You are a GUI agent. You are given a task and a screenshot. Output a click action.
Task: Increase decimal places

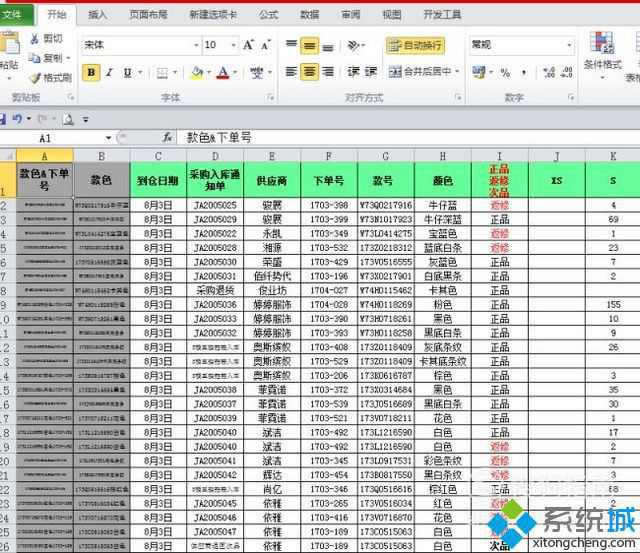(549, 73)
